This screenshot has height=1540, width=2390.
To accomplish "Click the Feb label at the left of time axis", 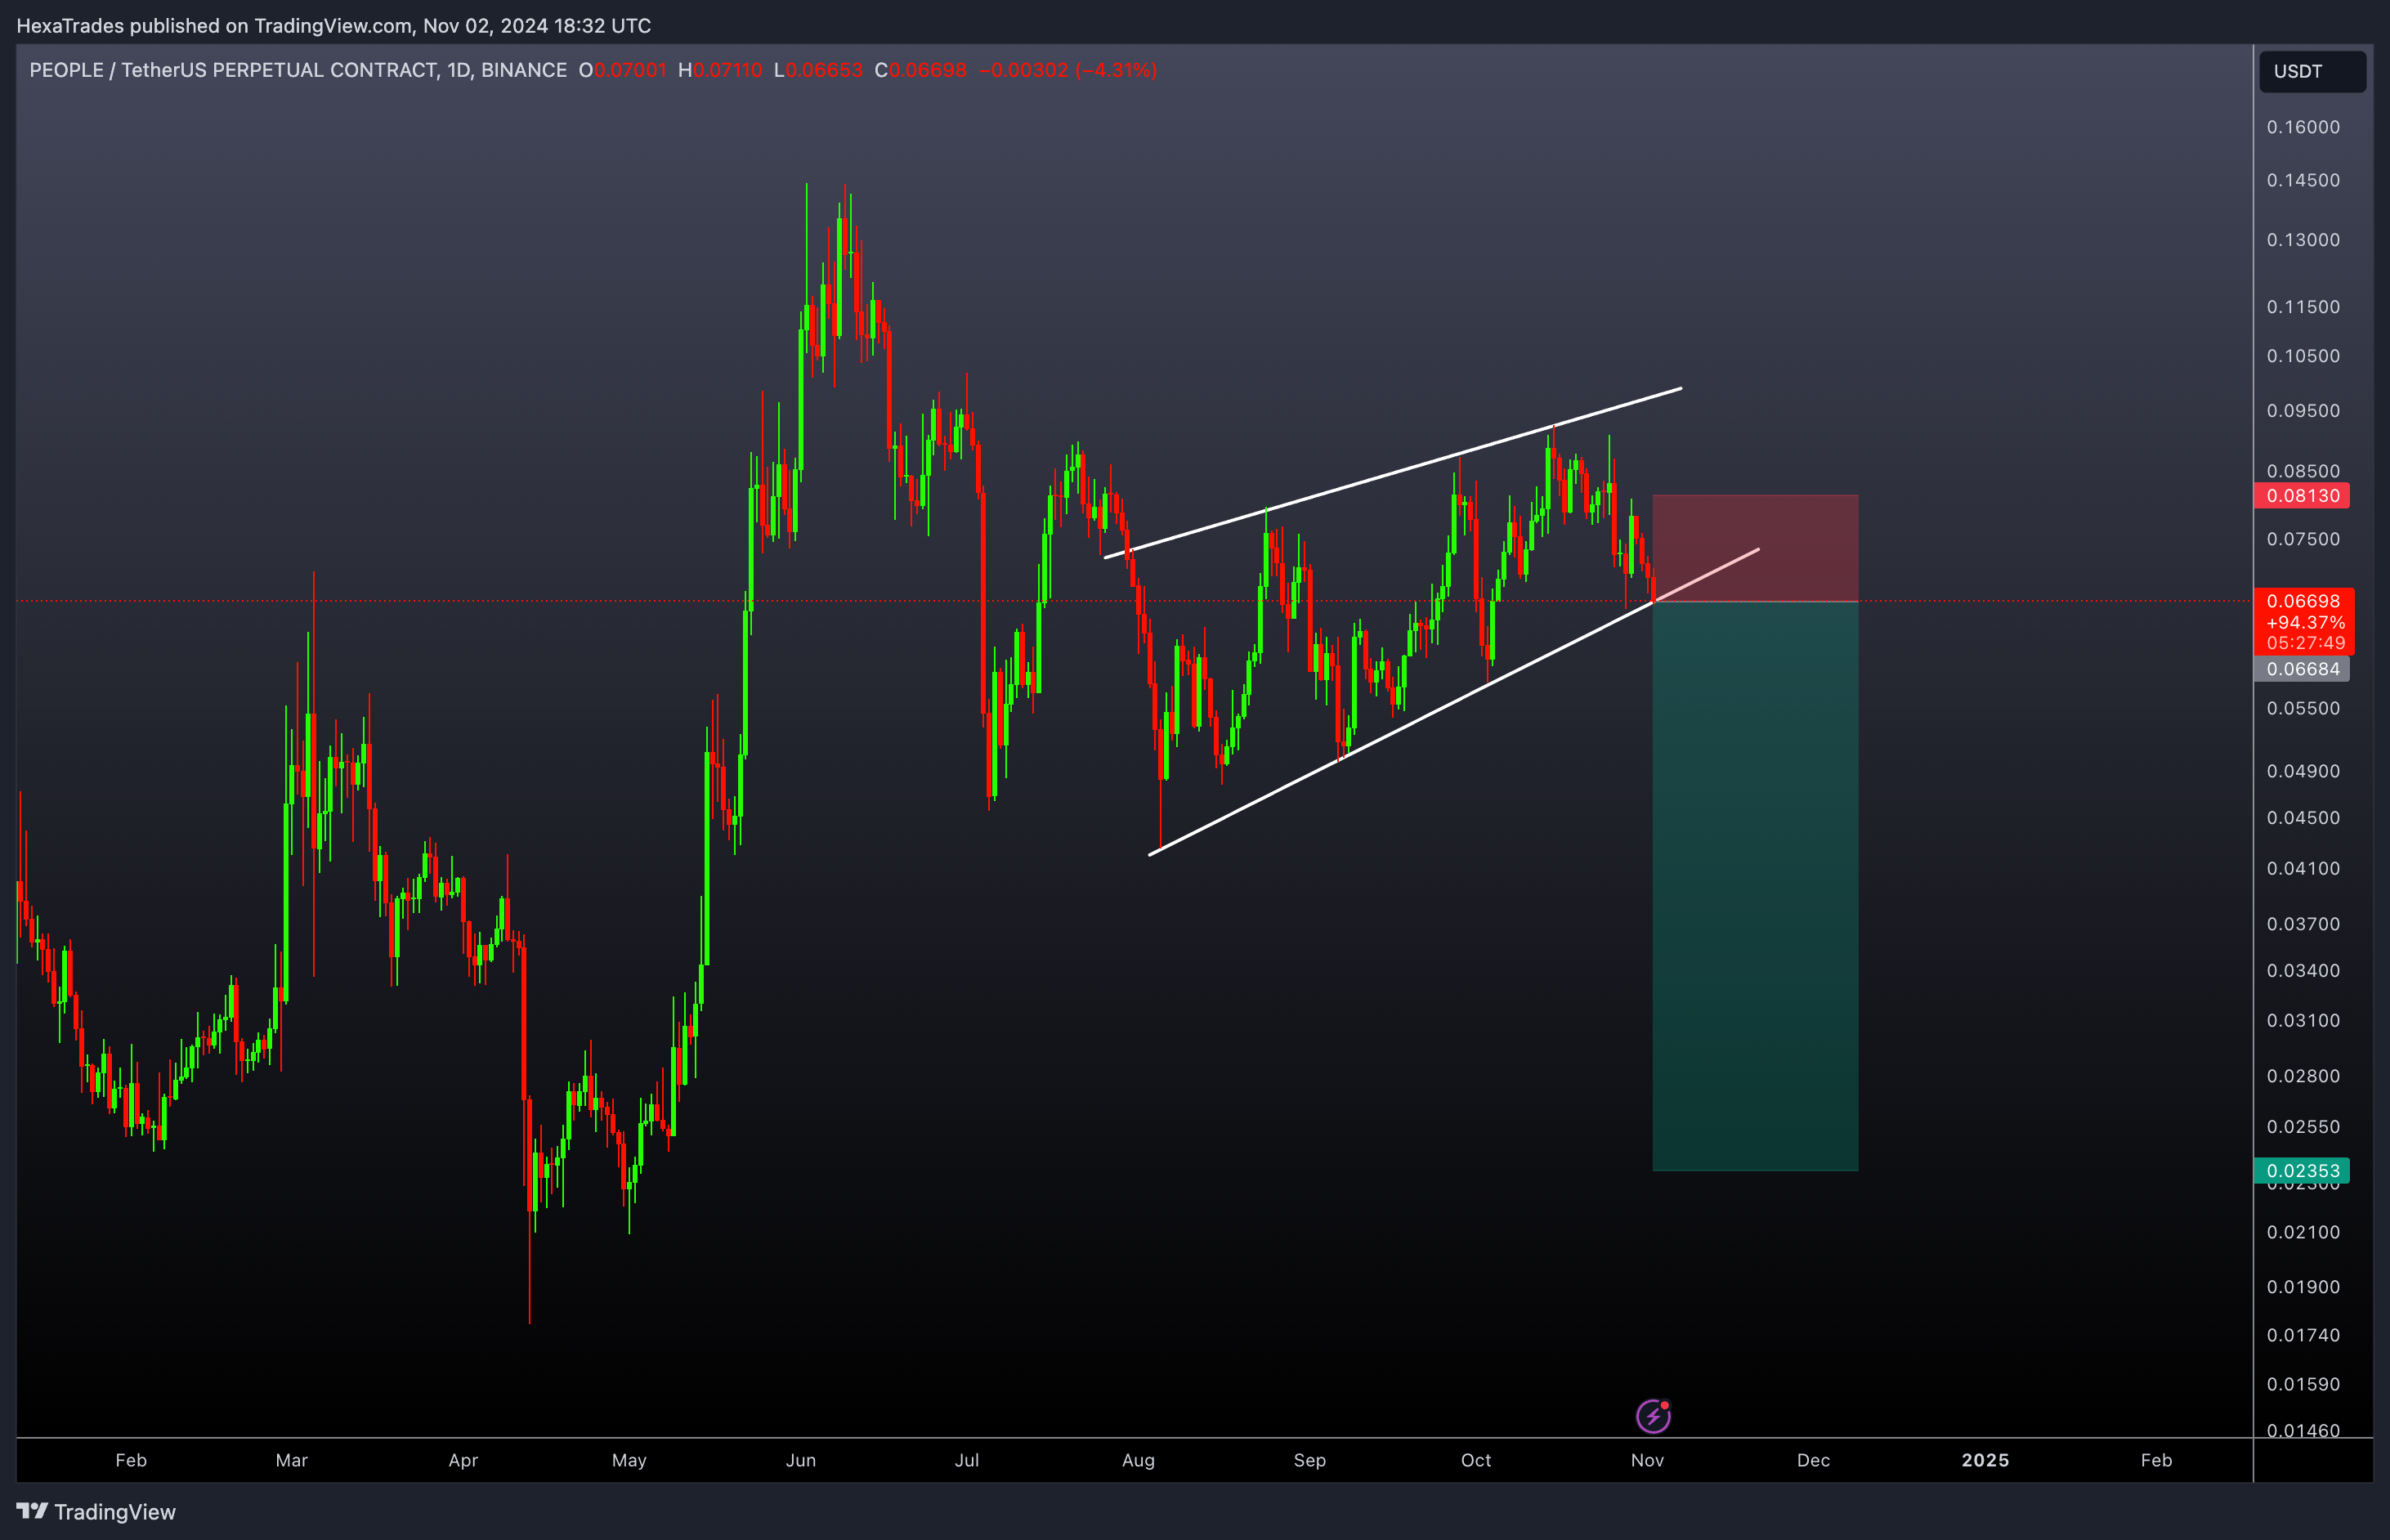I will [x=131, y=1460].
